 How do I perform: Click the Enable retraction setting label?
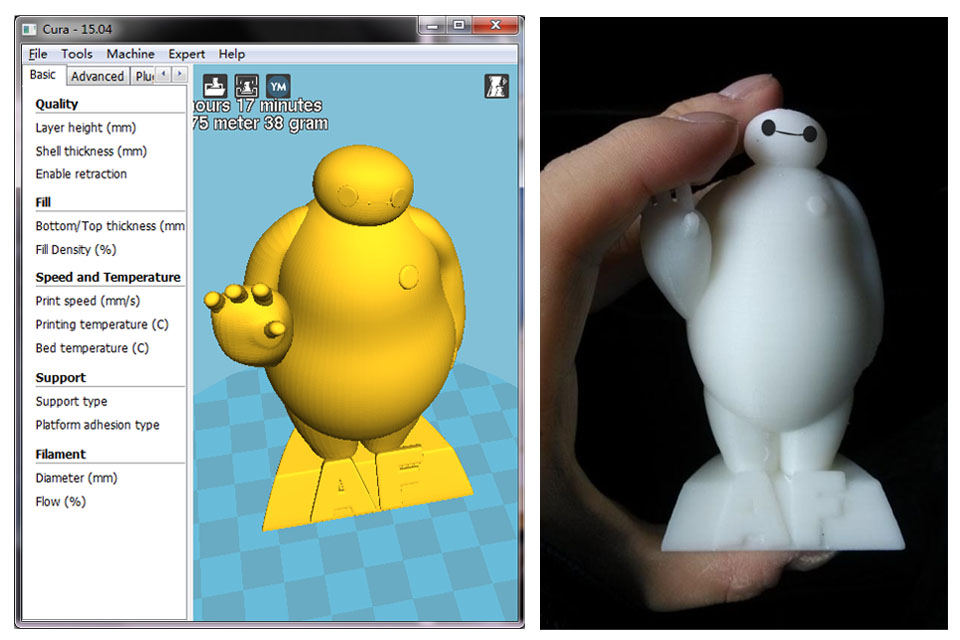click(81, 174)
